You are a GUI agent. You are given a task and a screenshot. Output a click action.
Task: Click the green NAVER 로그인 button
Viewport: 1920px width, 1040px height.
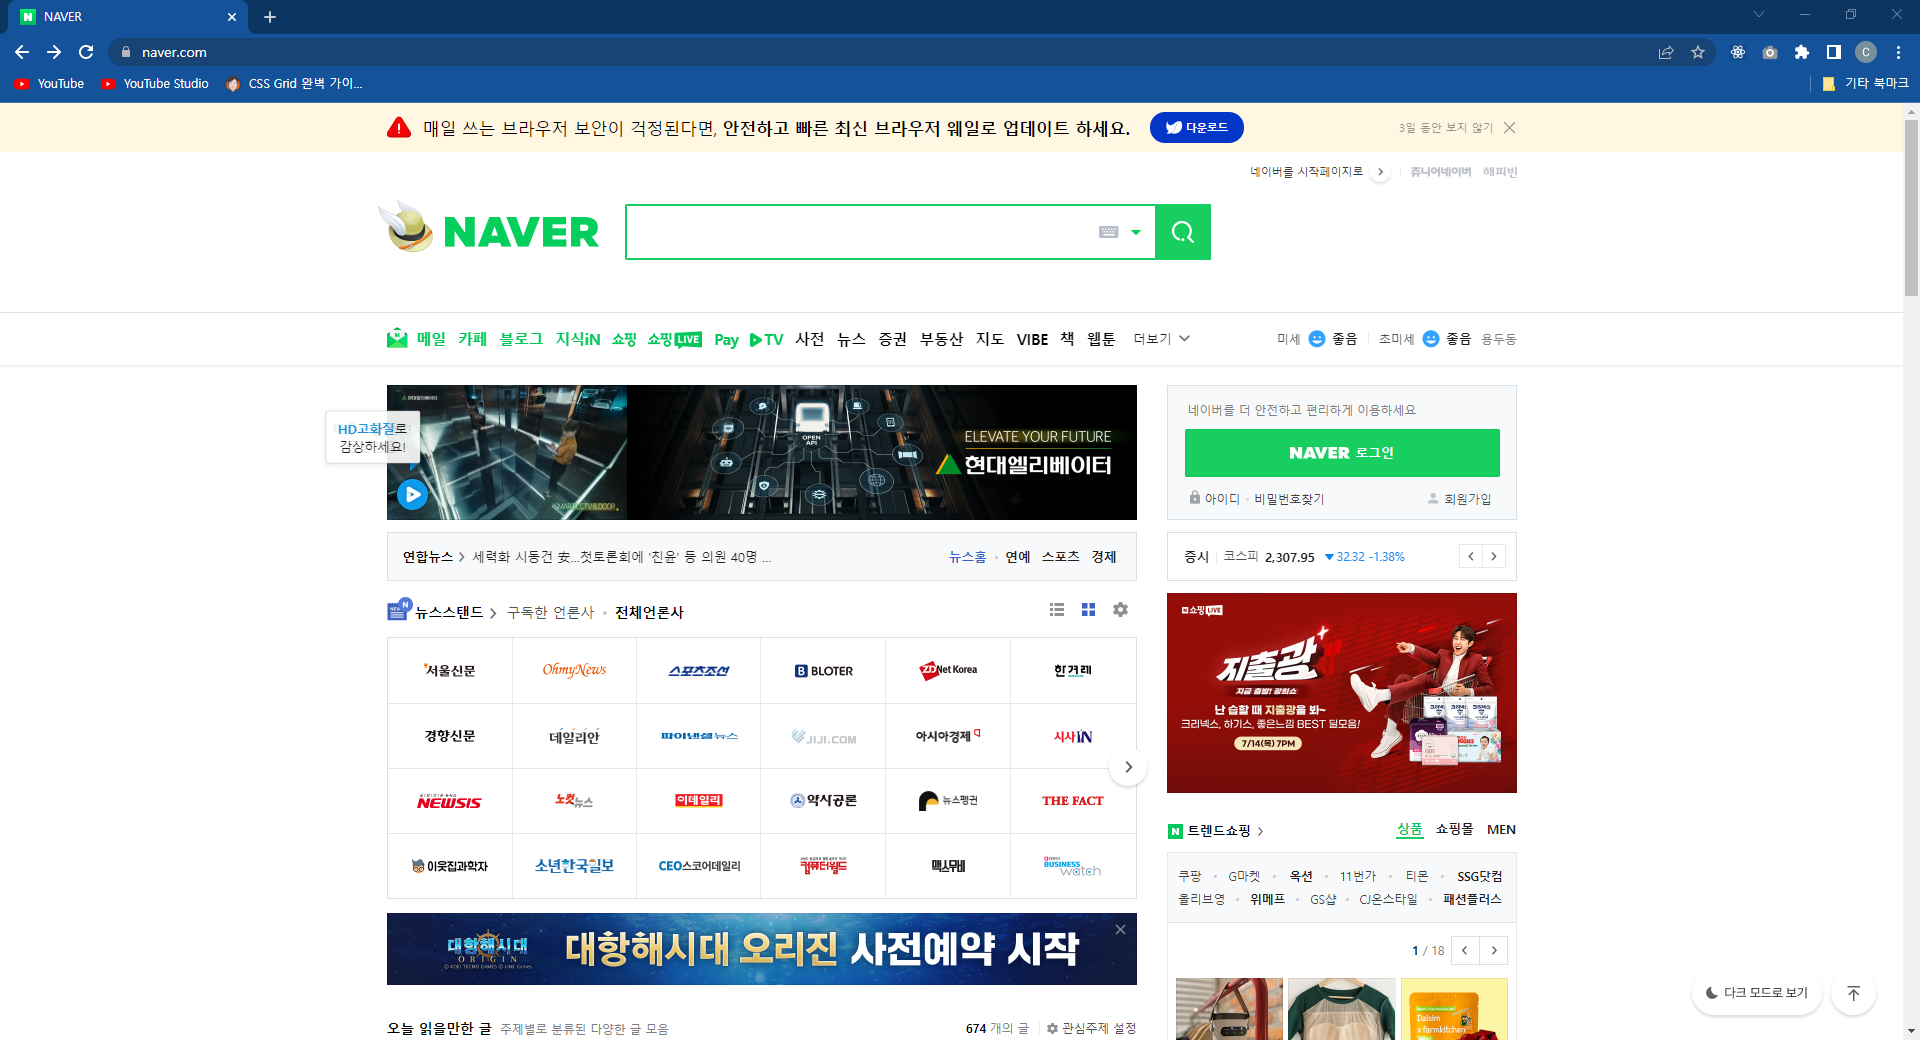(1342, 453)
